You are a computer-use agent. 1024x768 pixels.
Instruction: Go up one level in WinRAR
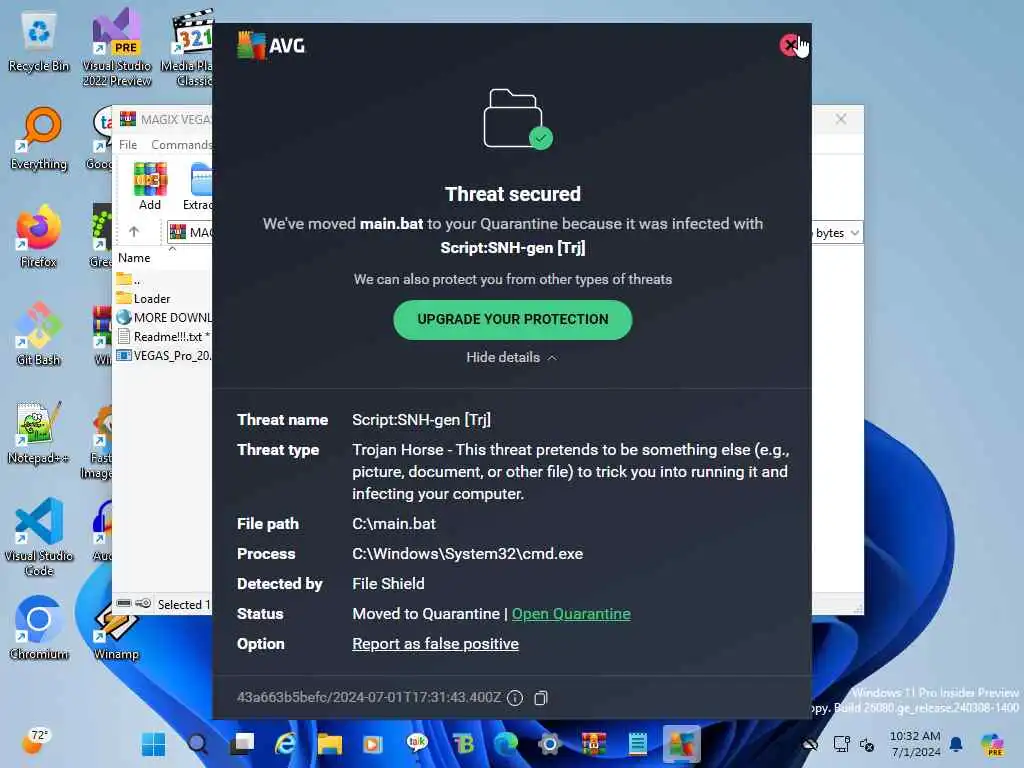[x=134, y=232]
